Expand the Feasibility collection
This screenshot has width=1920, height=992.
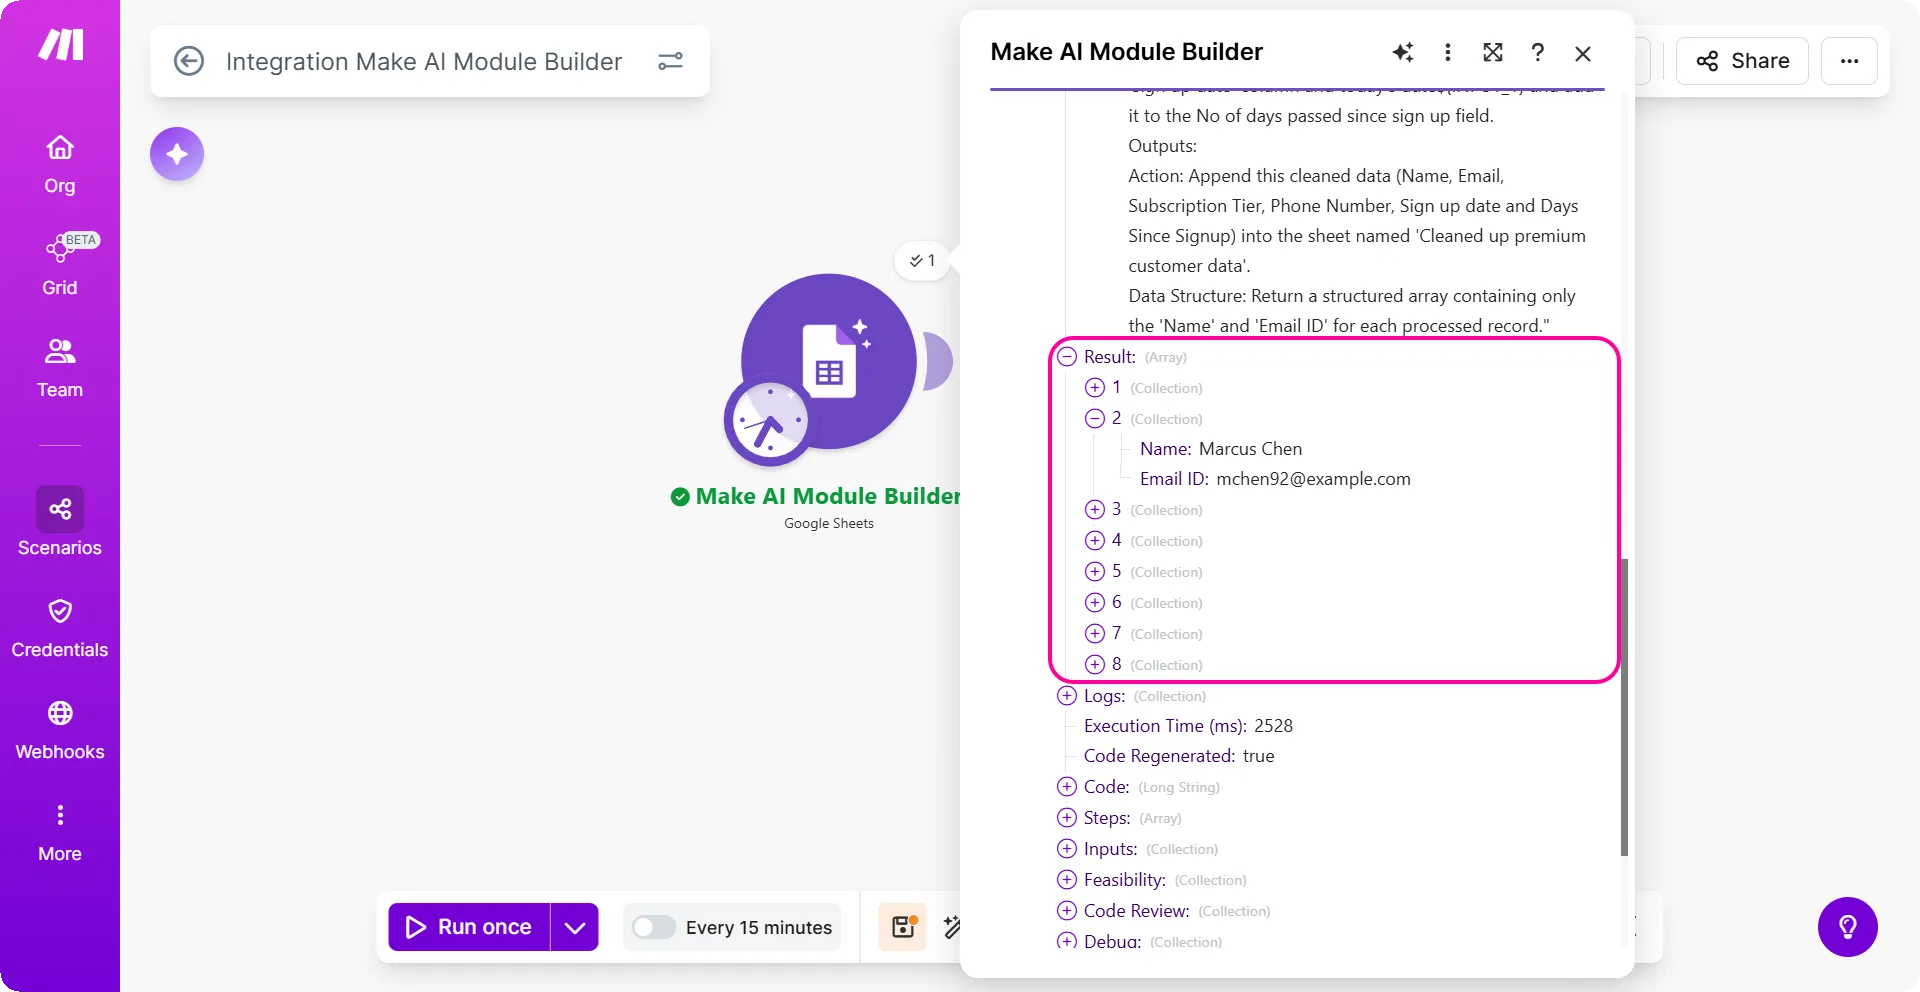[x=1067, y=880]
